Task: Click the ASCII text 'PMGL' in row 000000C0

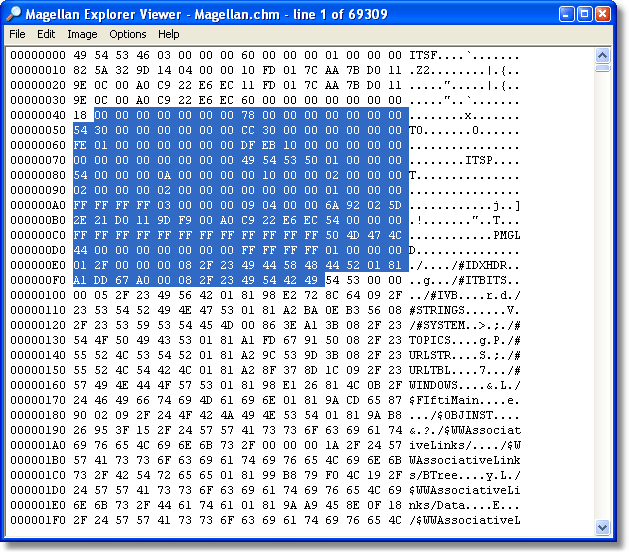Action: pyautogui.click(x=507, y=235)
